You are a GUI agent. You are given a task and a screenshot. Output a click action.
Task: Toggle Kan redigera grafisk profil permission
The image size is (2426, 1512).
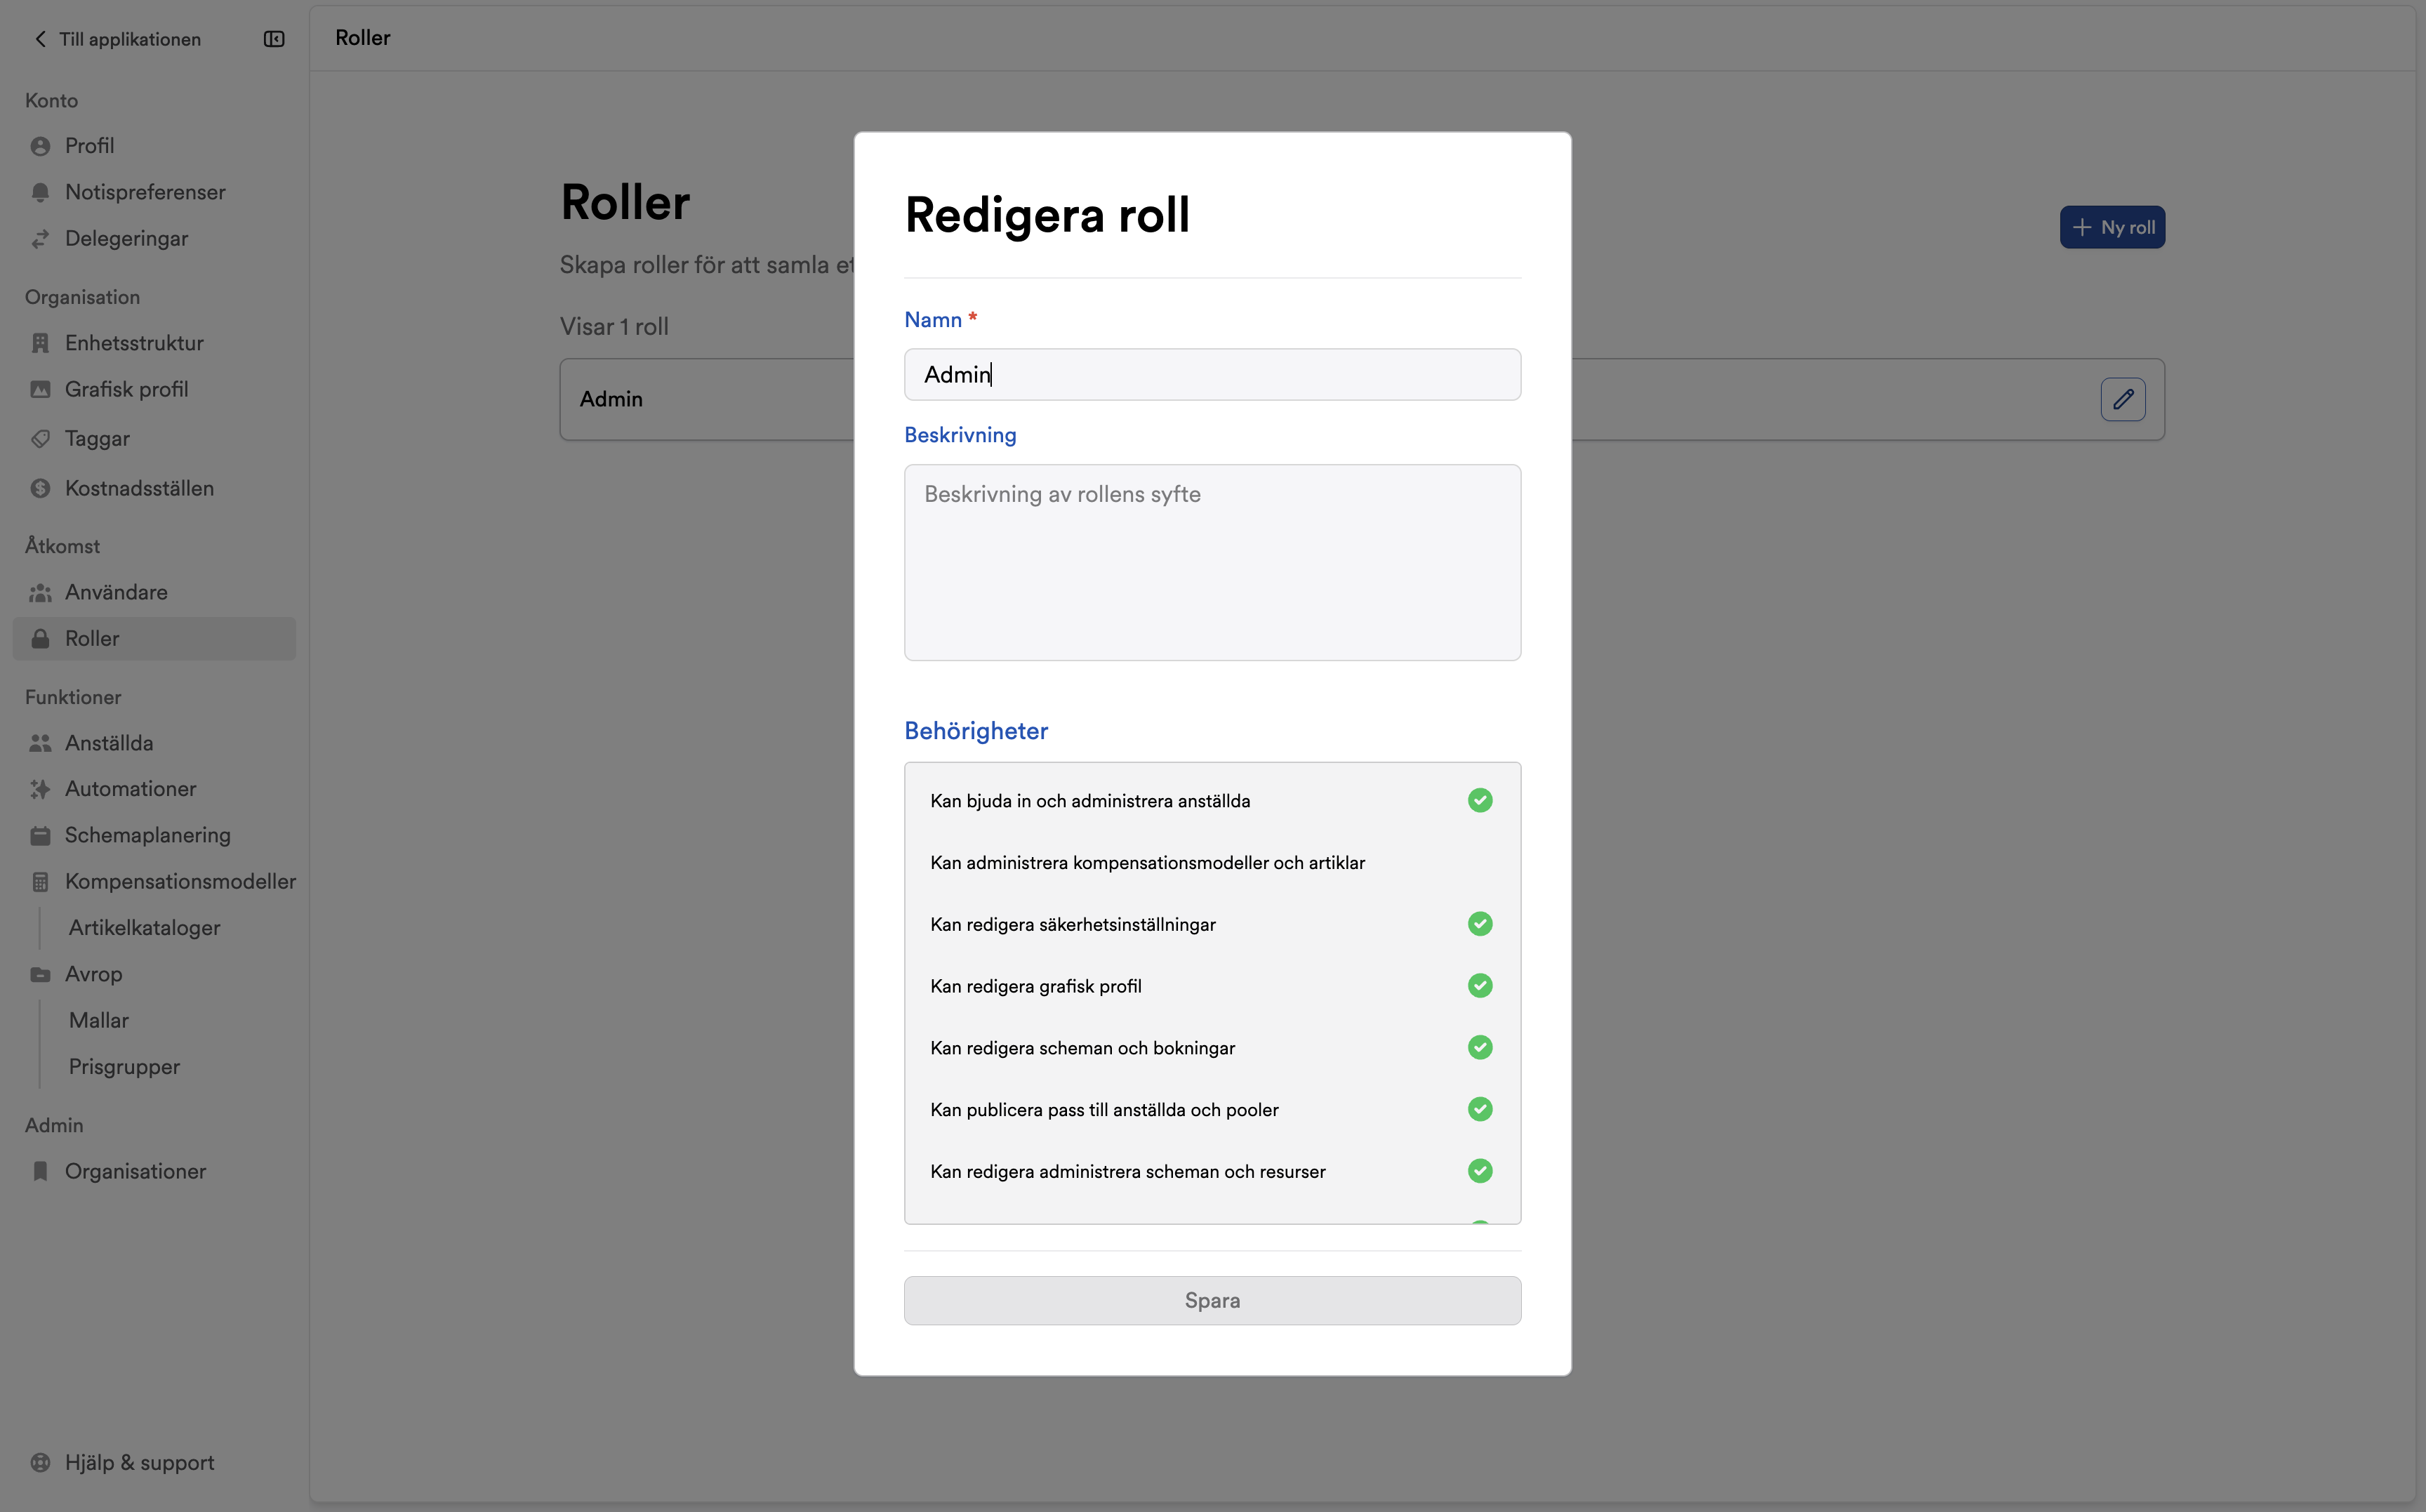[x=1480, y=986]
